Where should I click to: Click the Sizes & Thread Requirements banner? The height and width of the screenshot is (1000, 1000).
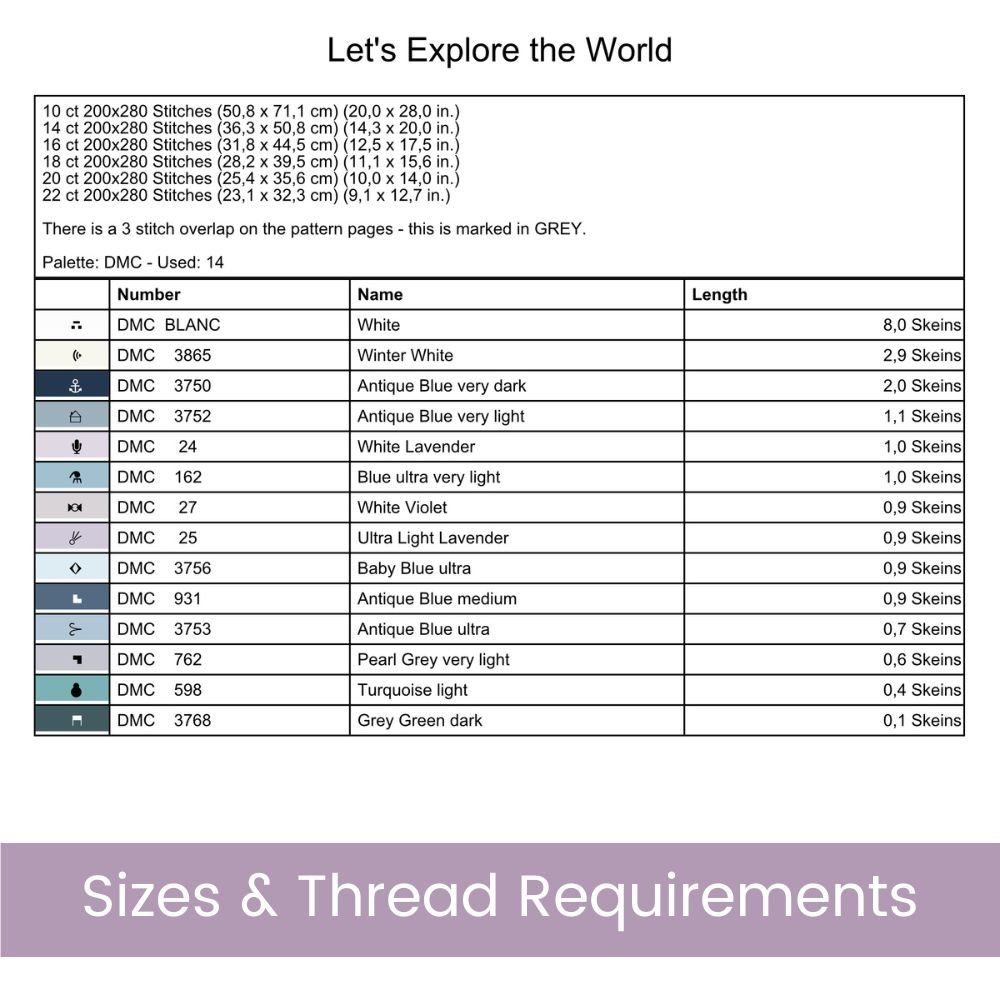coord(500,899)
